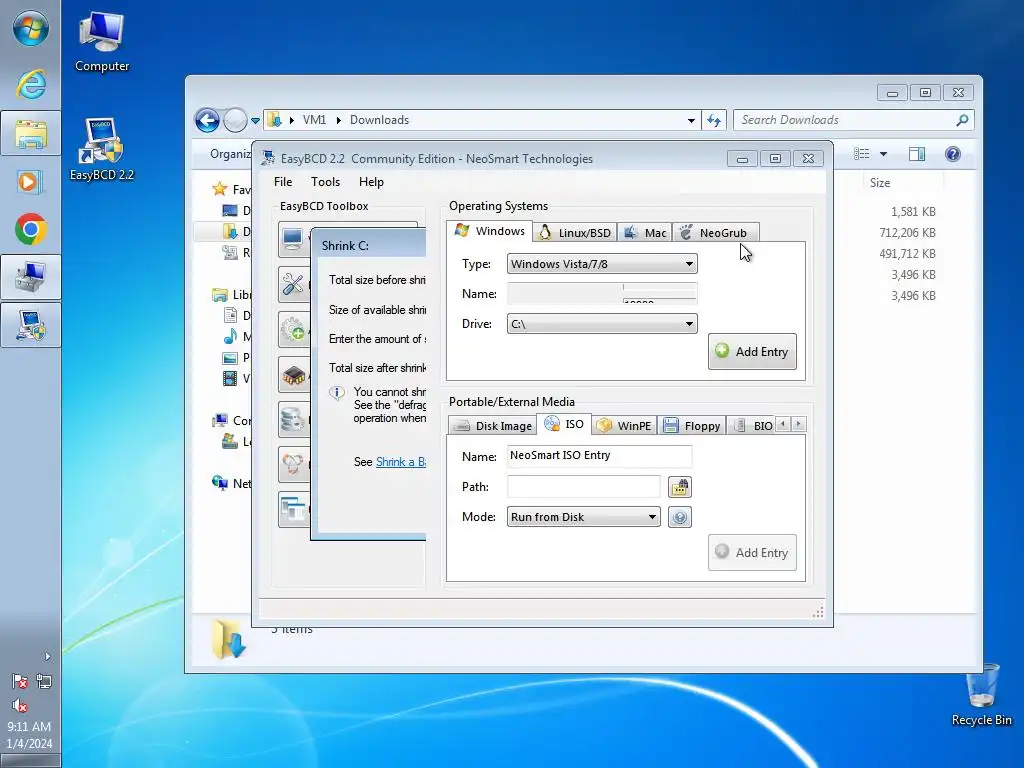
Task: Select file sized 491,712 KB
Action: coord(907,253)
